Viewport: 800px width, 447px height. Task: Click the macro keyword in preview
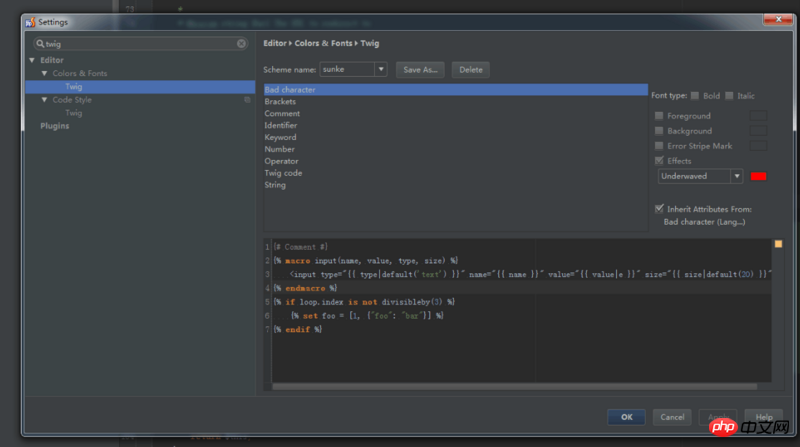pos(297,261)
